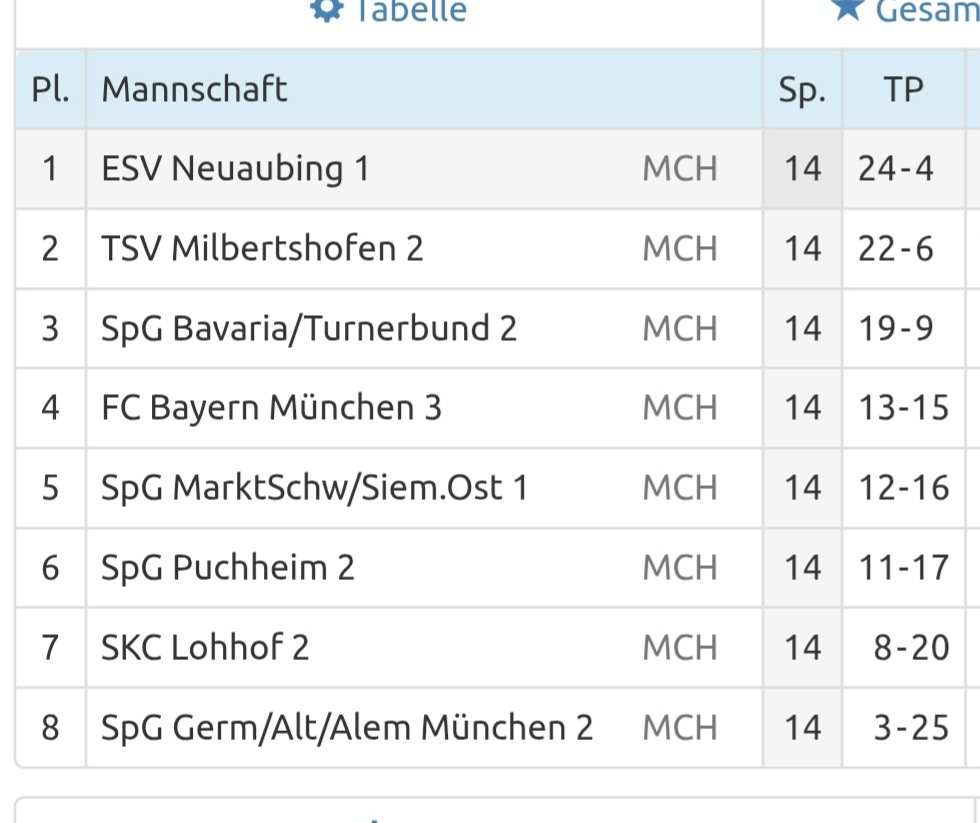Click the Sp. column header
This screenshot has width=980, height=823.
click(802, 90)
